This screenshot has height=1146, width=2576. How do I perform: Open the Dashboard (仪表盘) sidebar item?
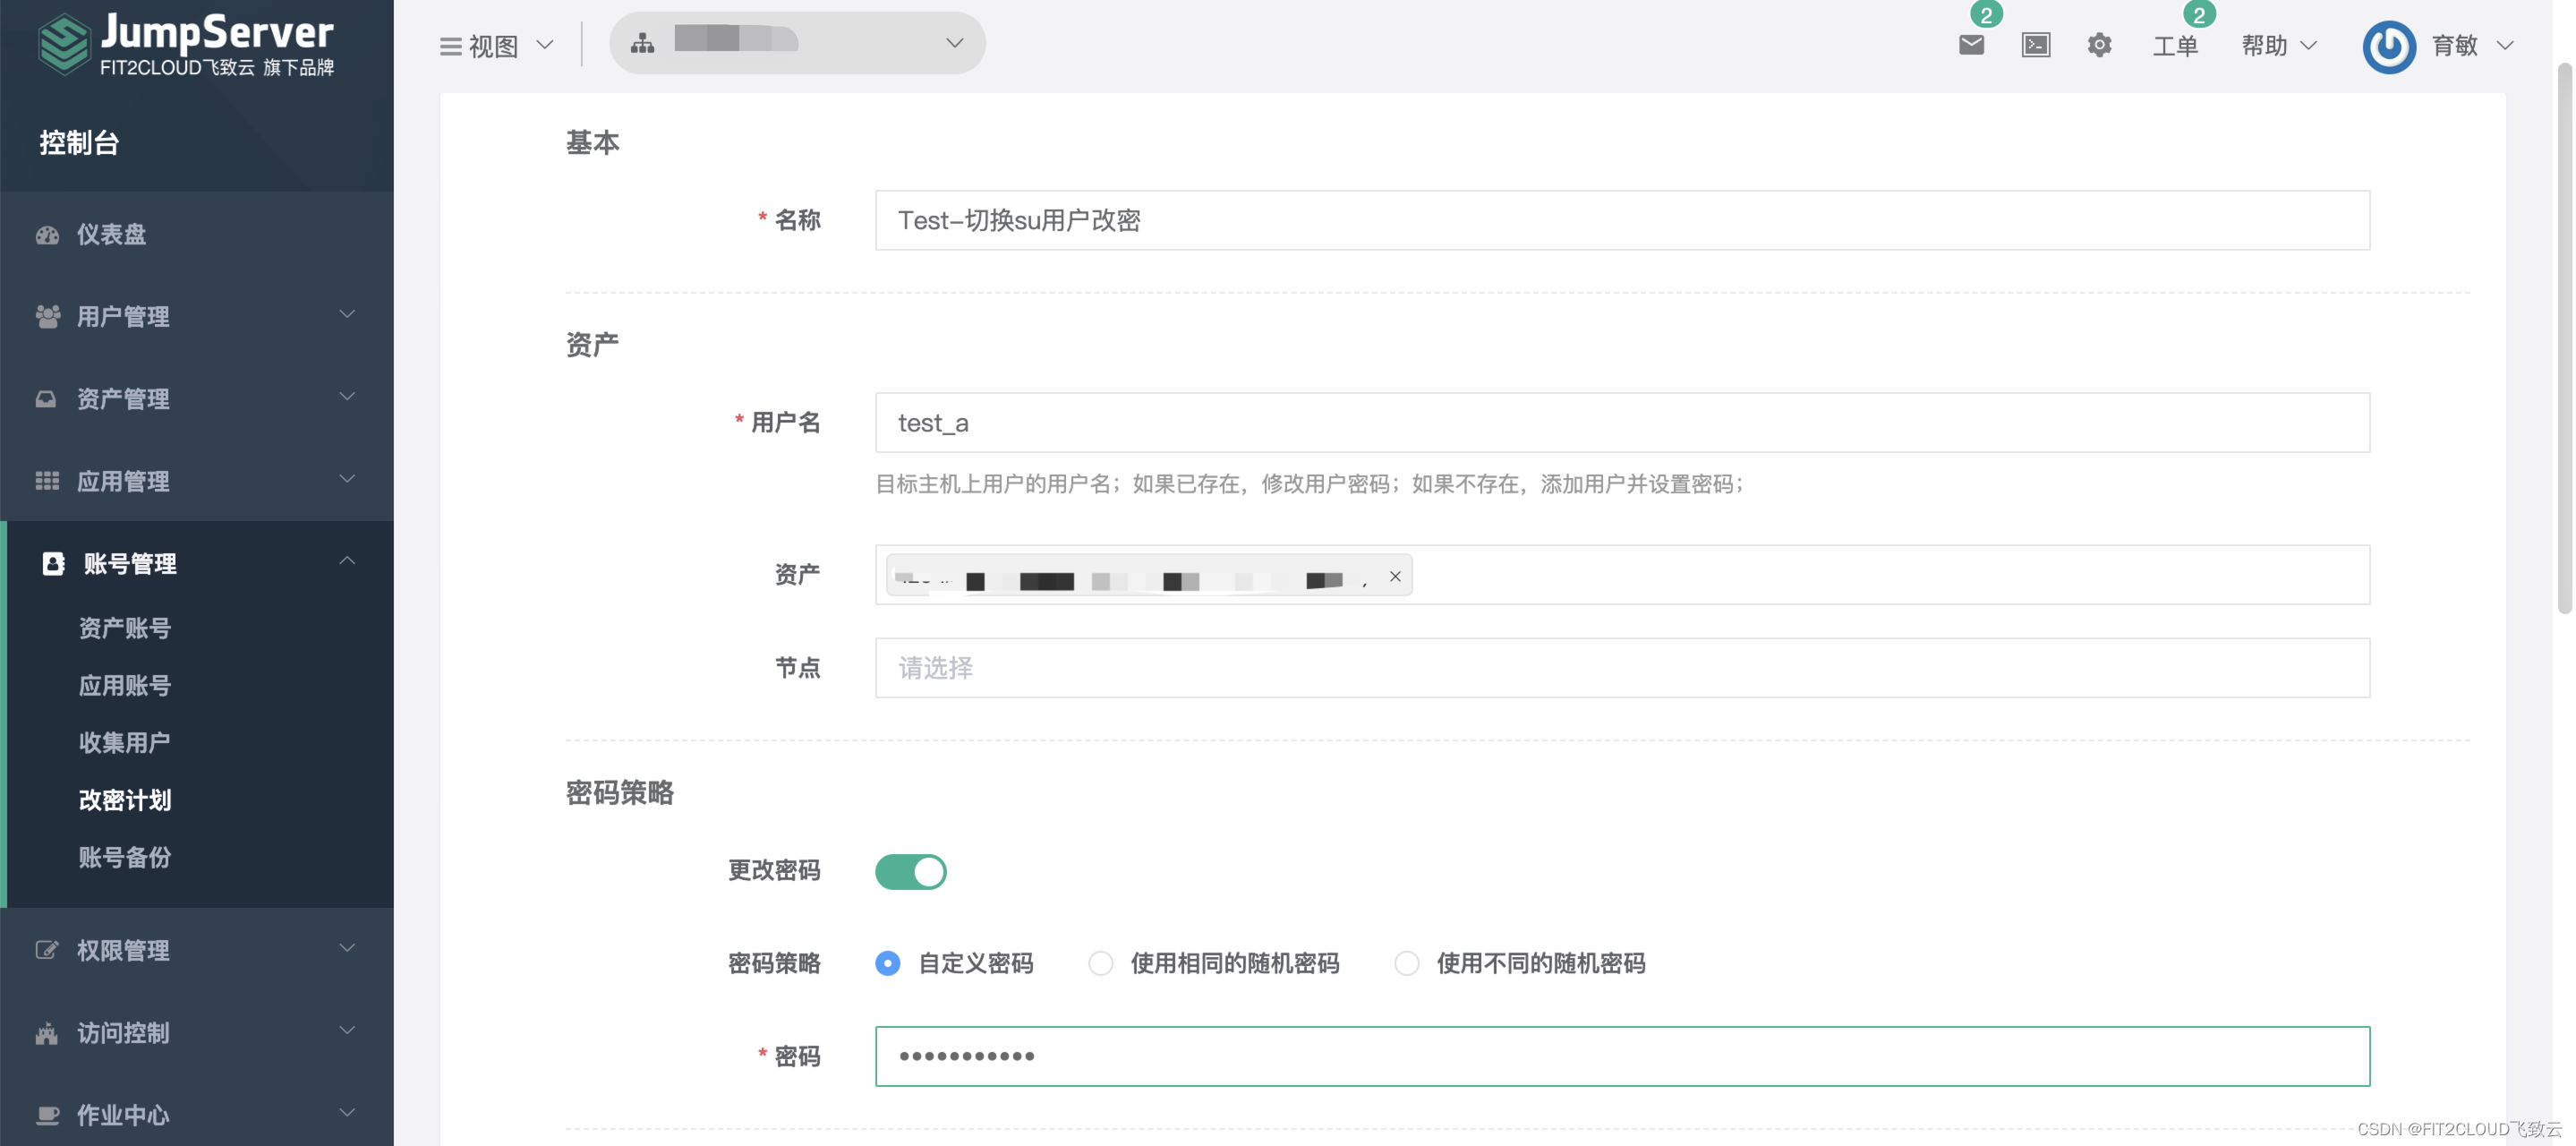(111, 234)
